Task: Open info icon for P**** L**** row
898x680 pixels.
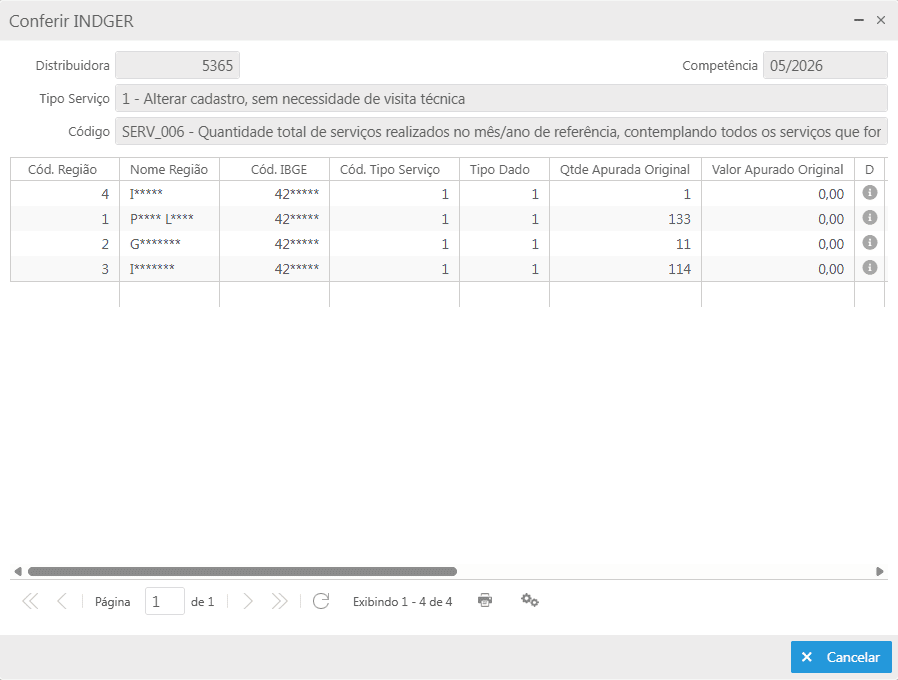Action: pyautogui.click(x=869, y=218)
